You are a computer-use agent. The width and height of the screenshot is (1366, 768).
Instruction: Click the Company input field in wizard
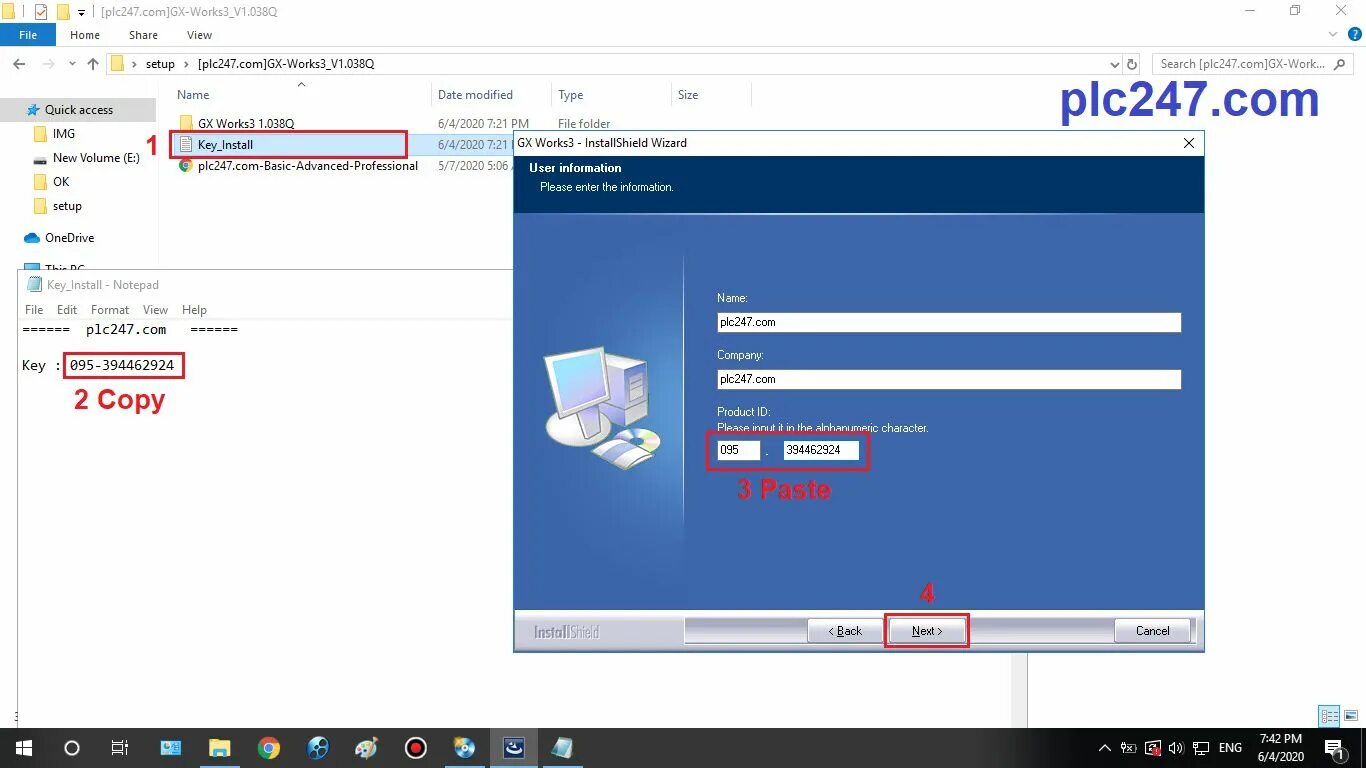949,379
